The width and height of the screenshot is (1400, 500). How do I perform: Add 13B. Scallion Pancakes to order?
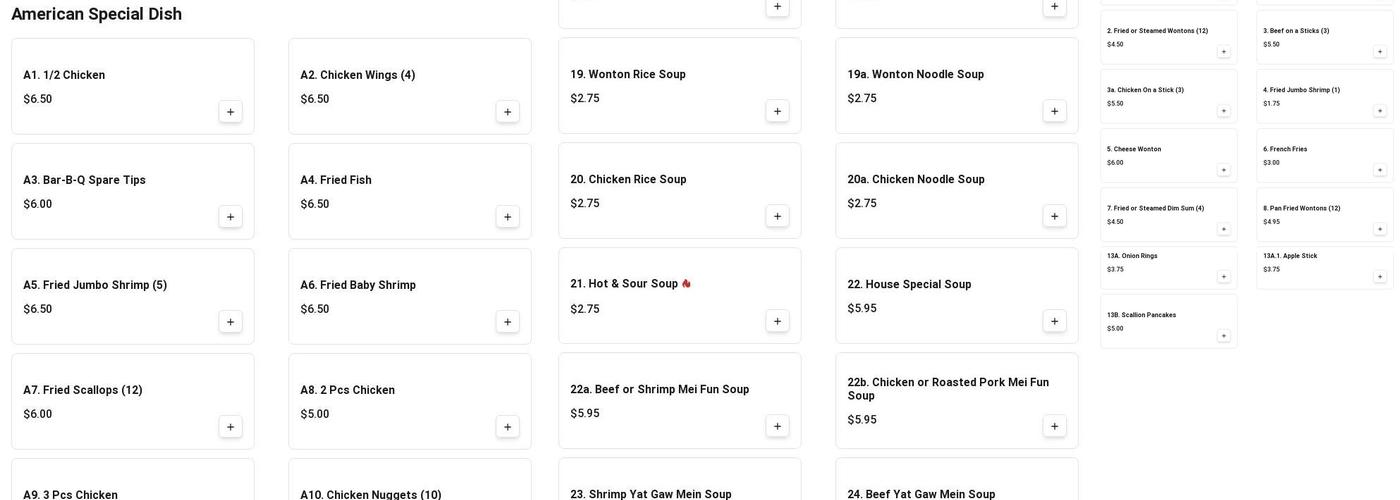[x=1223, y=336]
